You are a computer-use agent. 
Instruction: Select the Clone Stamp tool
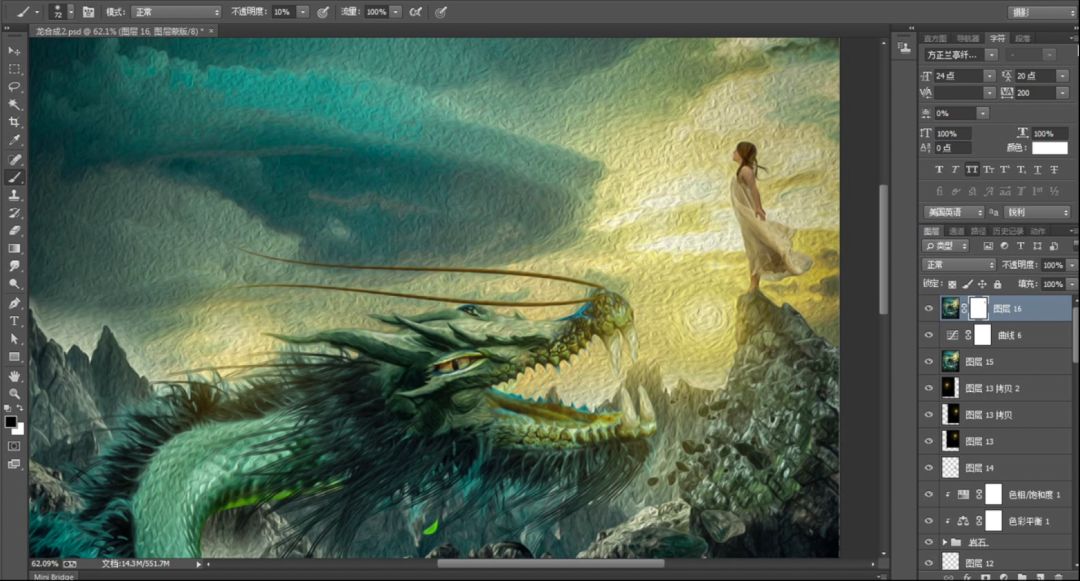pyautogui.click(x=14, y=195)
